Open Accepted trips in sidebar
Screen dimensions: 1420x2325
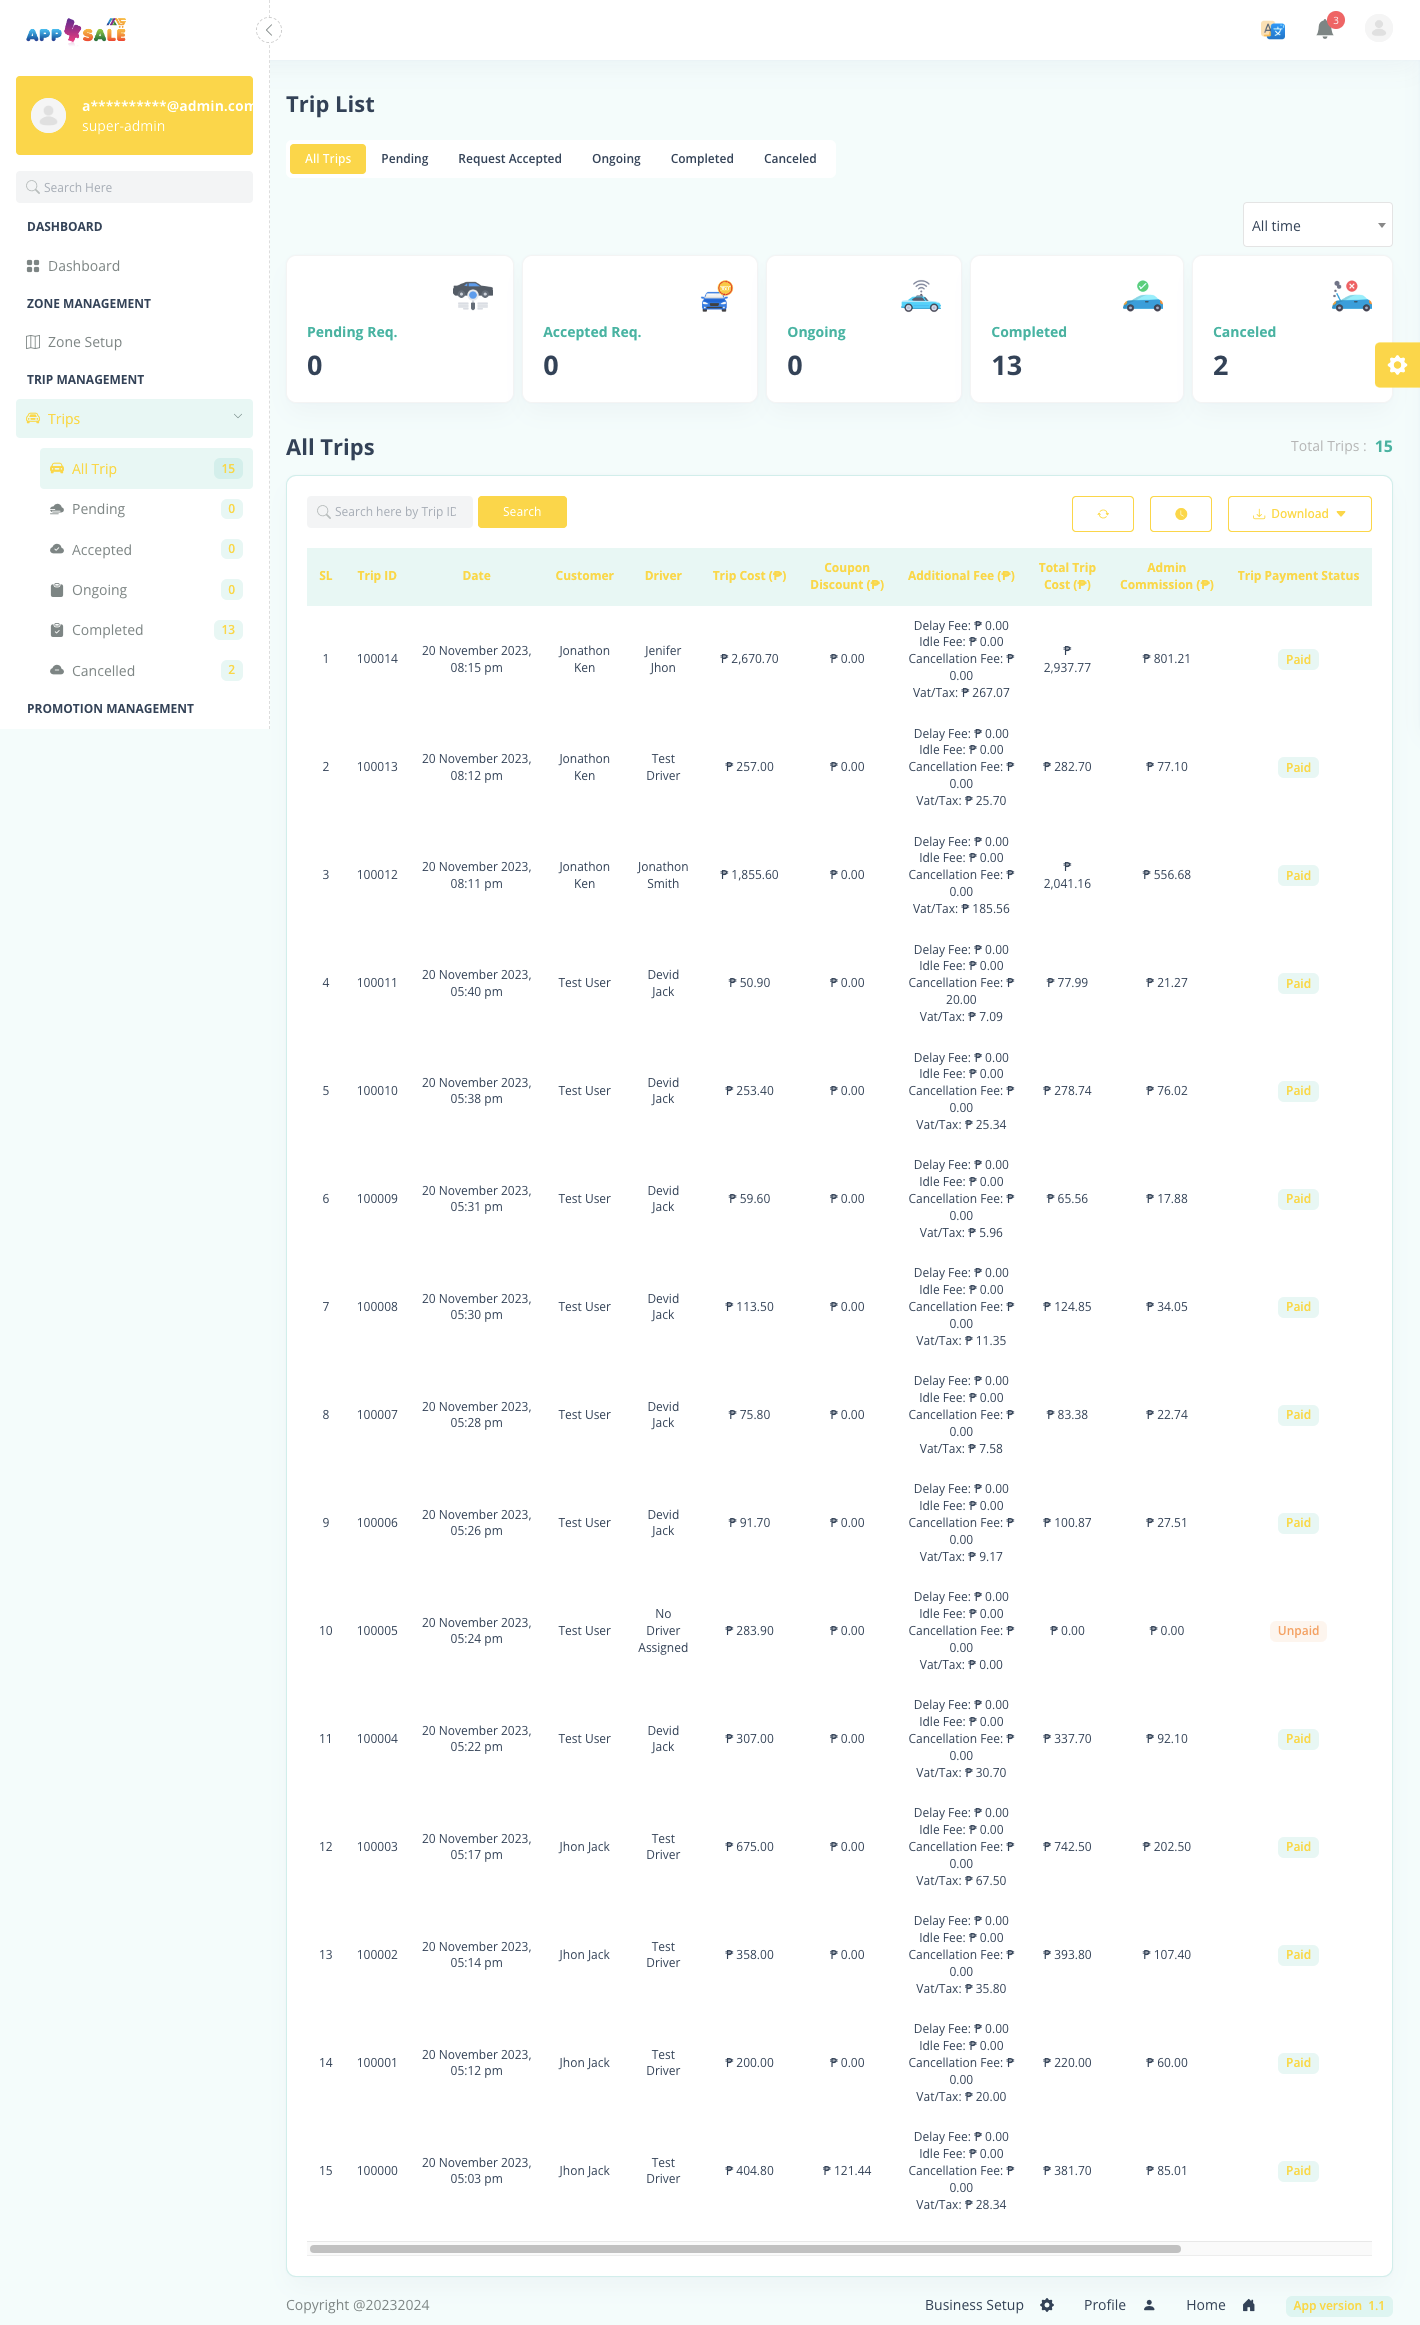coord(146,550)
